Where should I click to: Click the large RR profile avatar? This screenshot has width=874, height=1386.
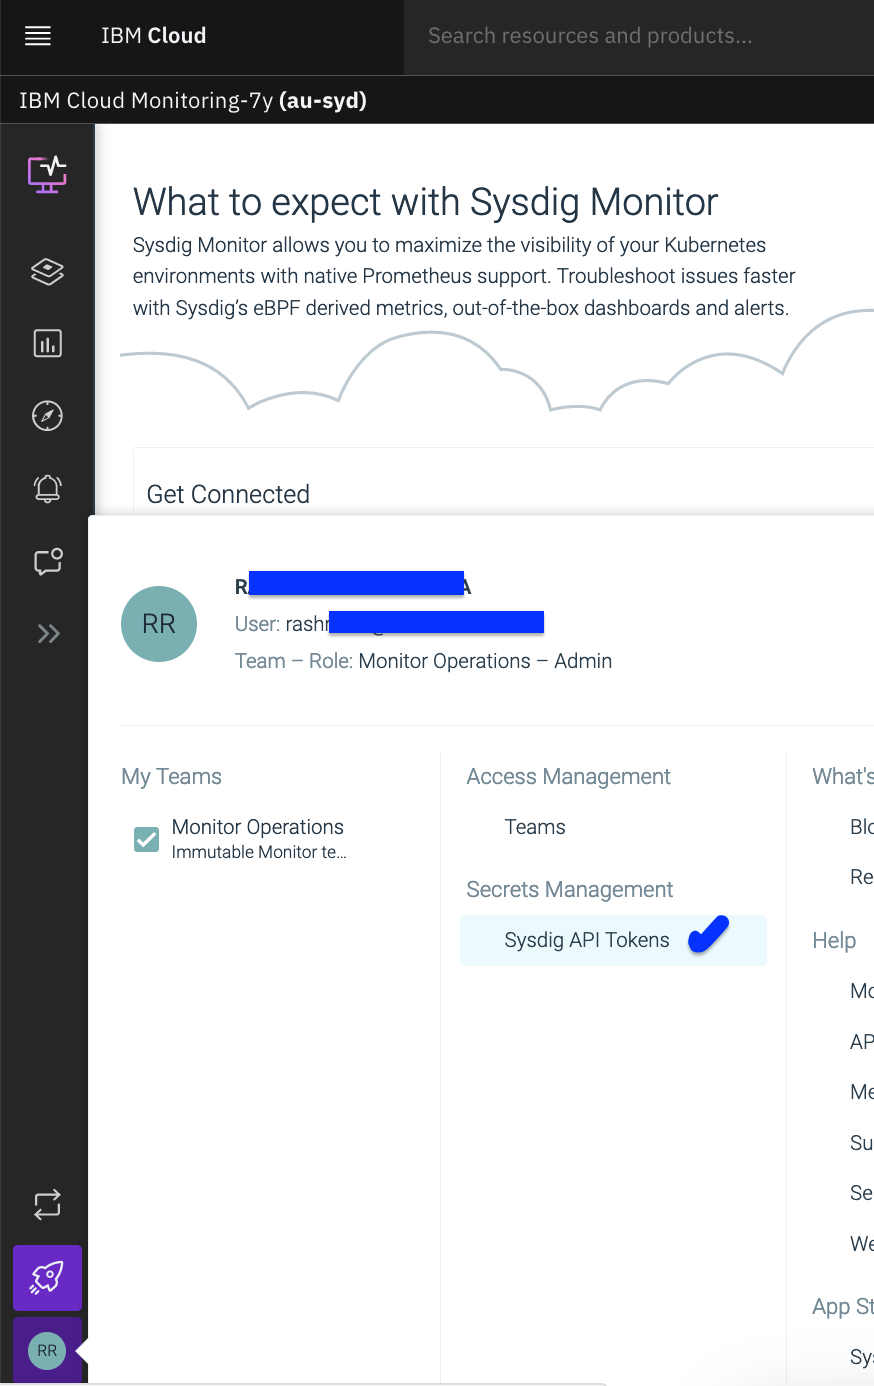click(x=159, y=624)
